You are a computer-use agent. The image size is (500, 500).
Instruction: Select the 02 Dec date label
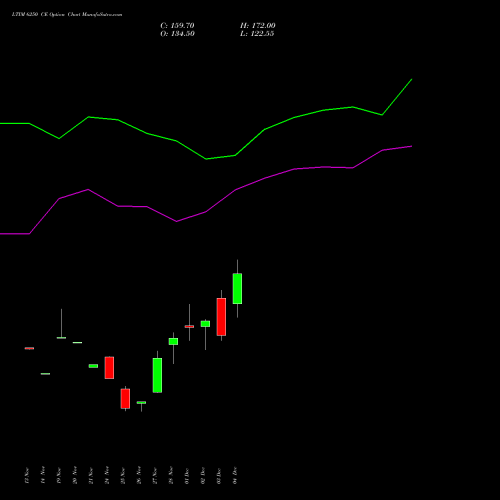coord(203,475)
